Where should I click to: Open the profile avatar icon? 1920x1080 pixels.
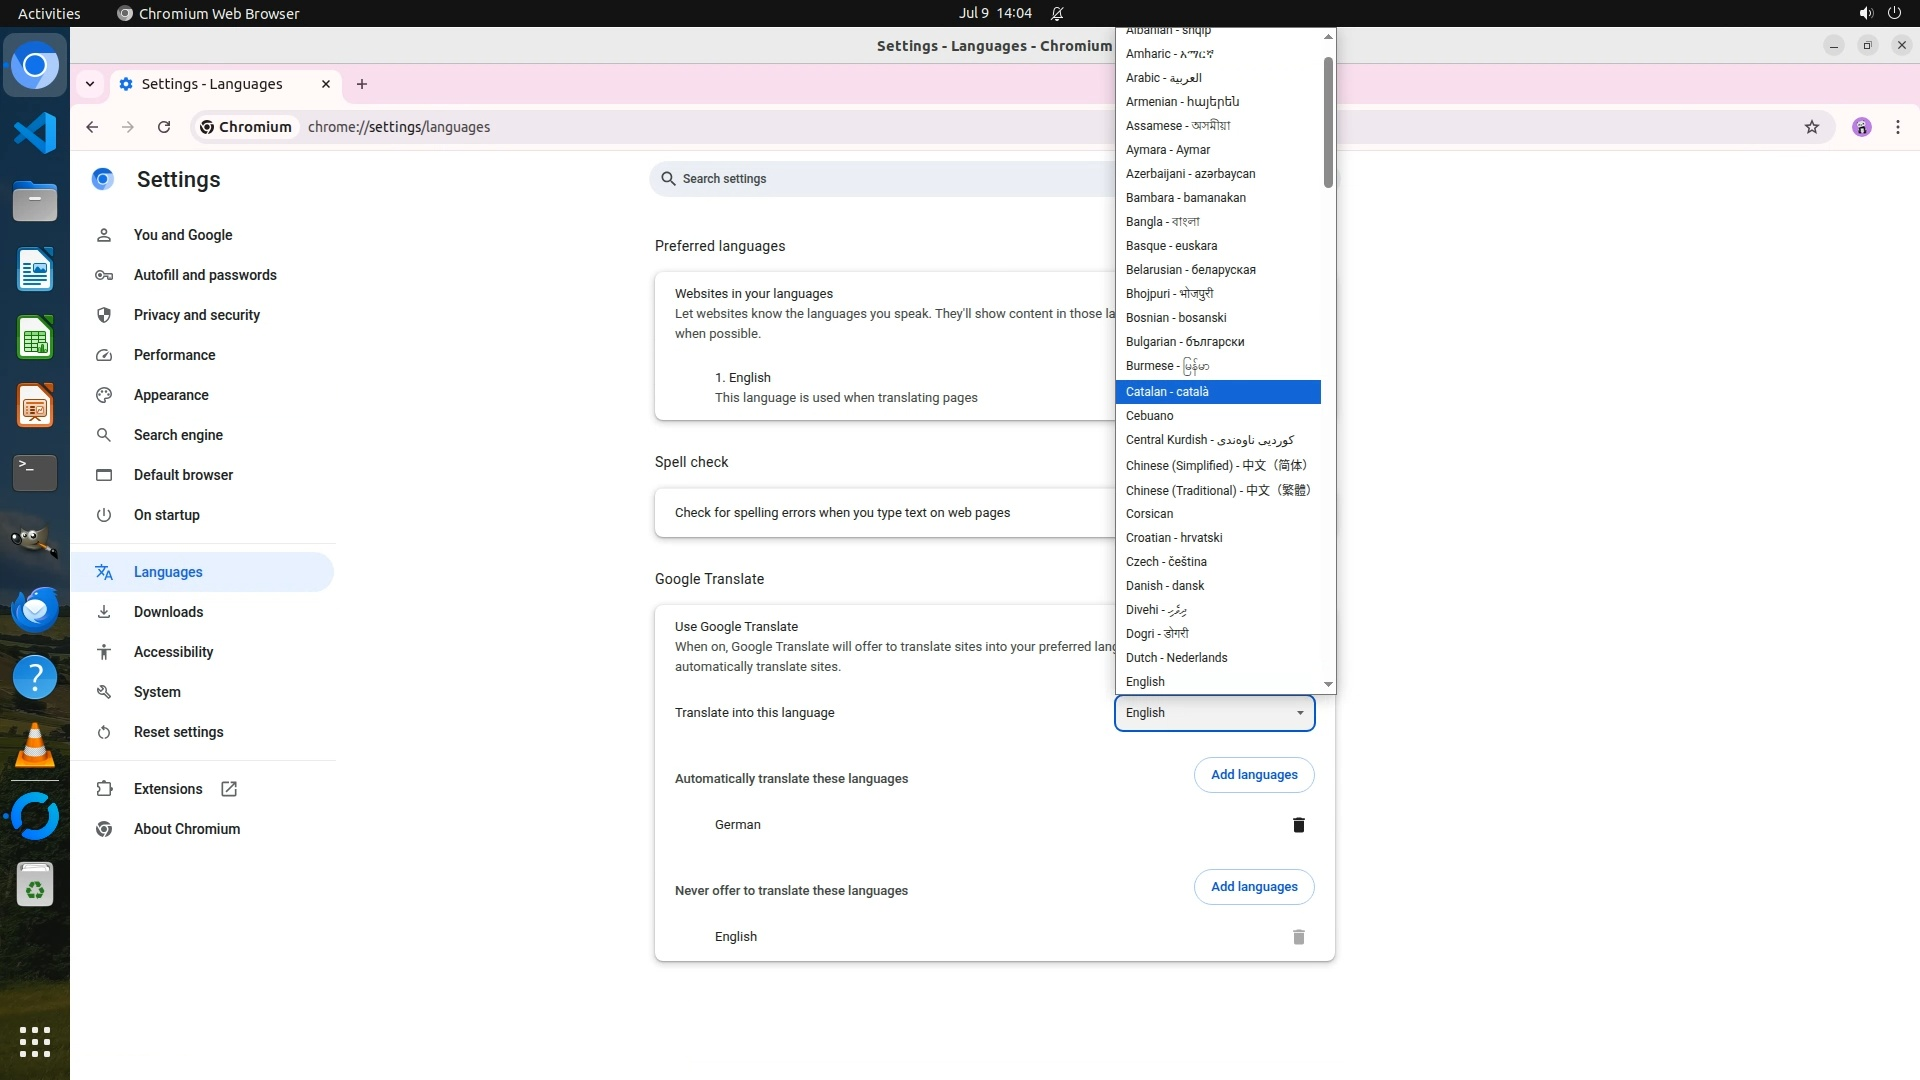pyautogui.click(x=1861, y=127)
